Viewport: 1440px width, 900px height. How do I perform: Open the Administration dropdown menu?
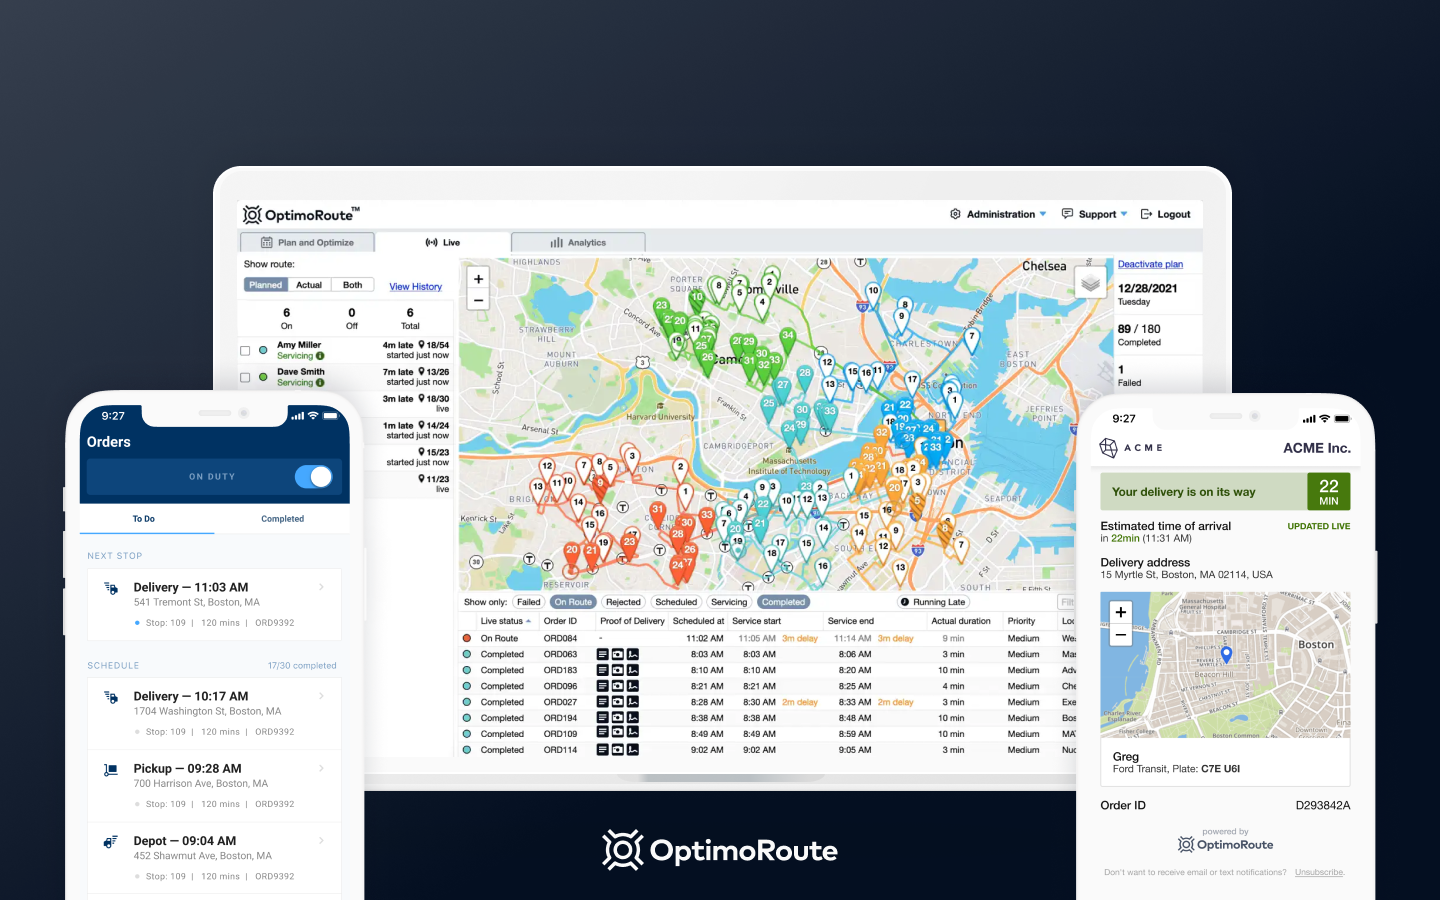[998, 214]
